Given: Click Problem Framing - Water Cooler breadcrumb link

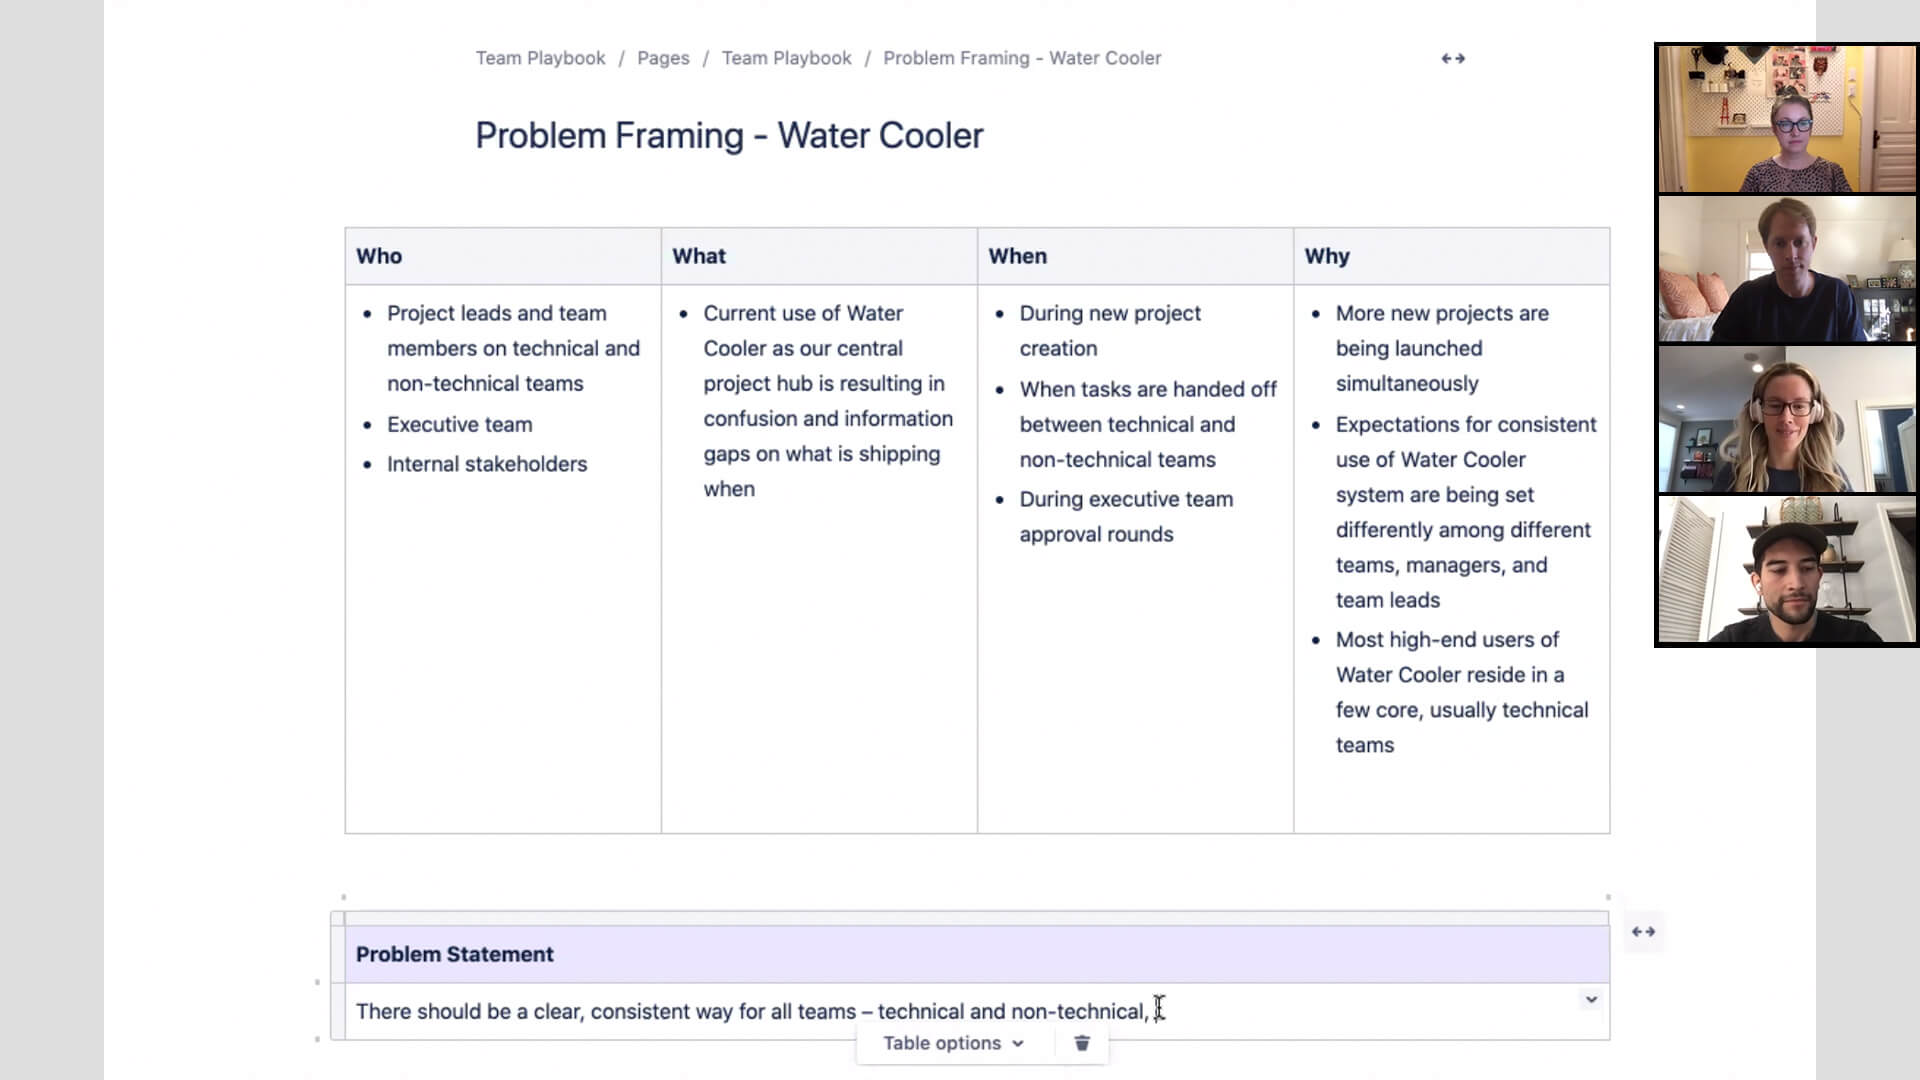Looking at the screenshot, I should pyautogui.click(x=1022, y=57).
